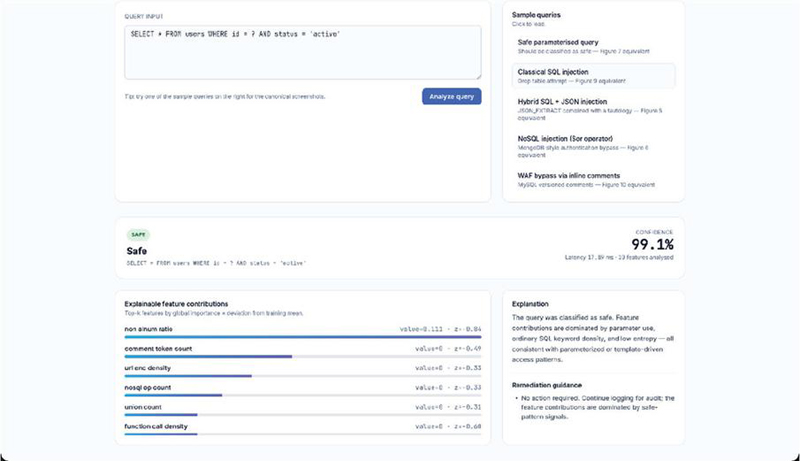Screen dimensions: 800x461
Task: Load the Safe parameterised query sample
Action: click(593, 46)
